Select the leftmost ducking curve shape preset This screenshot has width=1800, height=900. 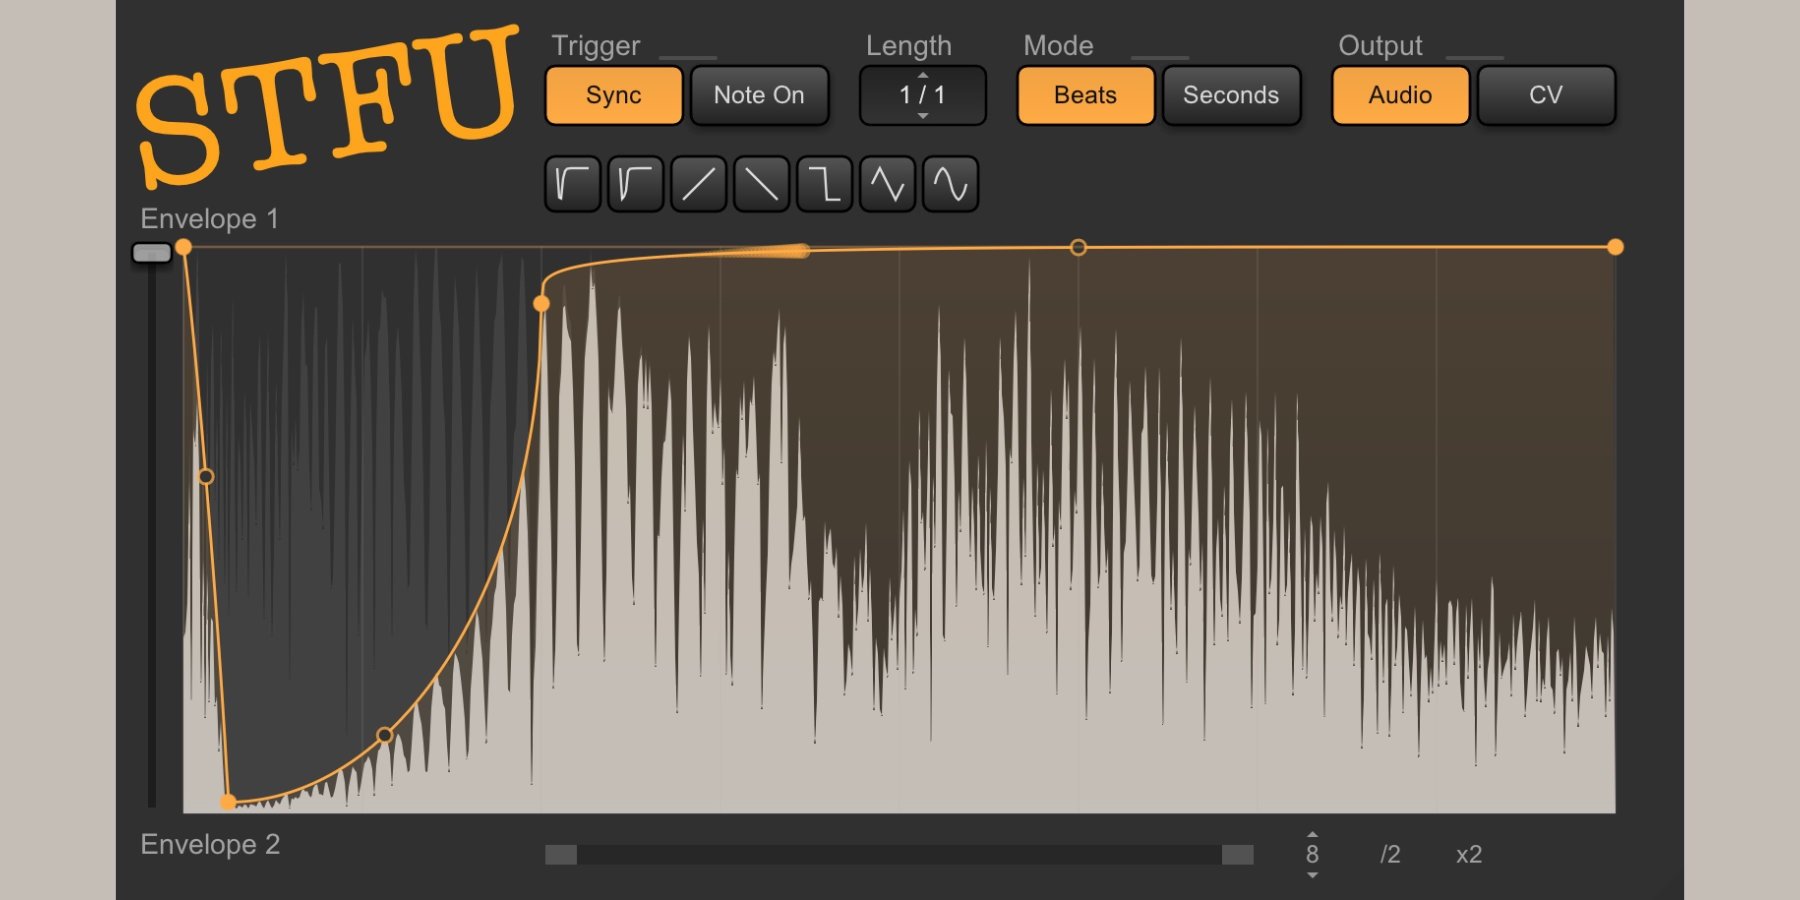(x=572, y=184)
